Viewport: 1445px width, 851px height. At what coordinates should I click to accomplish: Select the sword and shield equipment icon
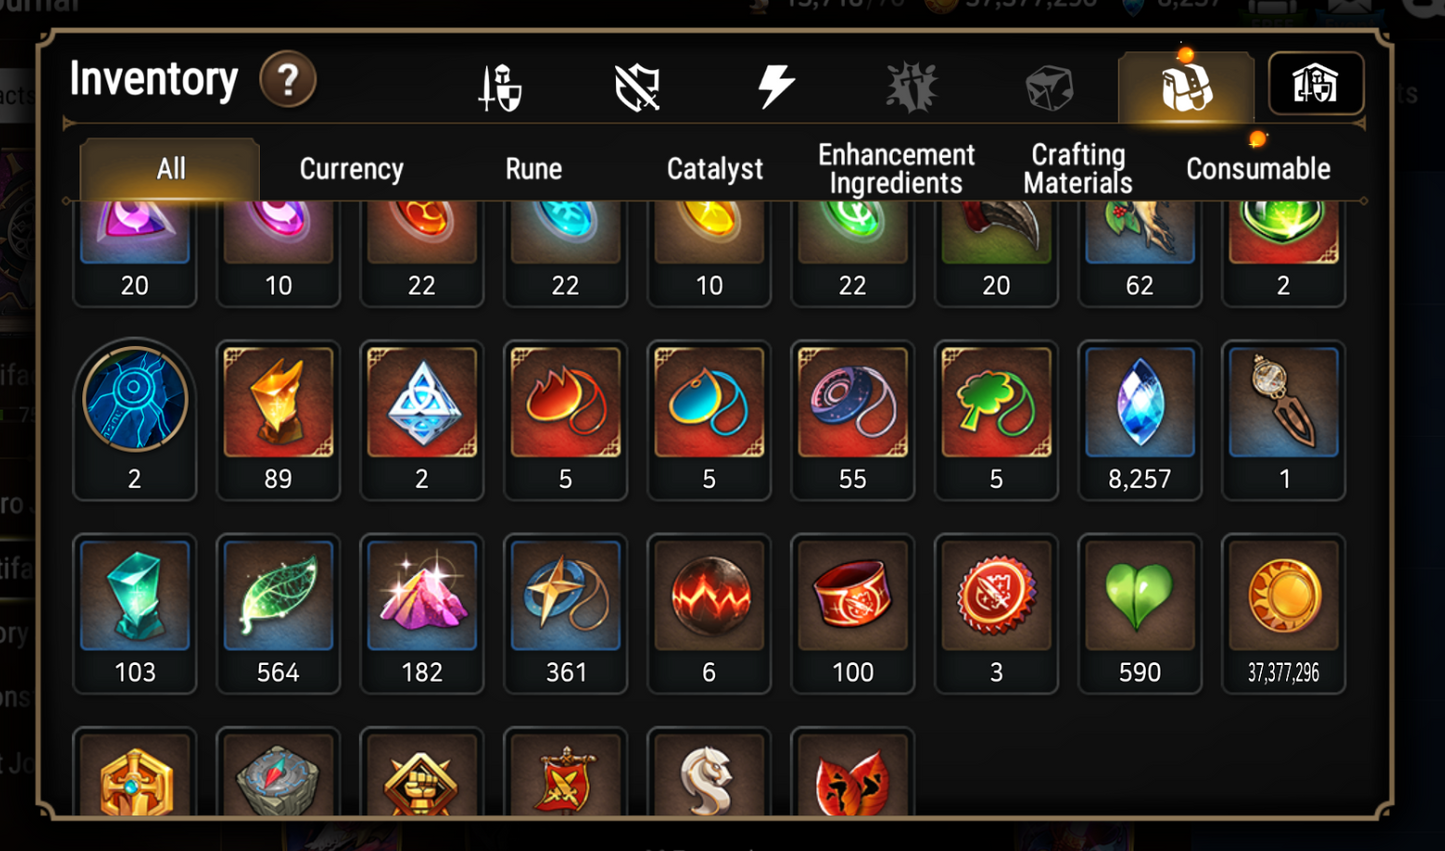pyautogui.click(x=500, y=87)
